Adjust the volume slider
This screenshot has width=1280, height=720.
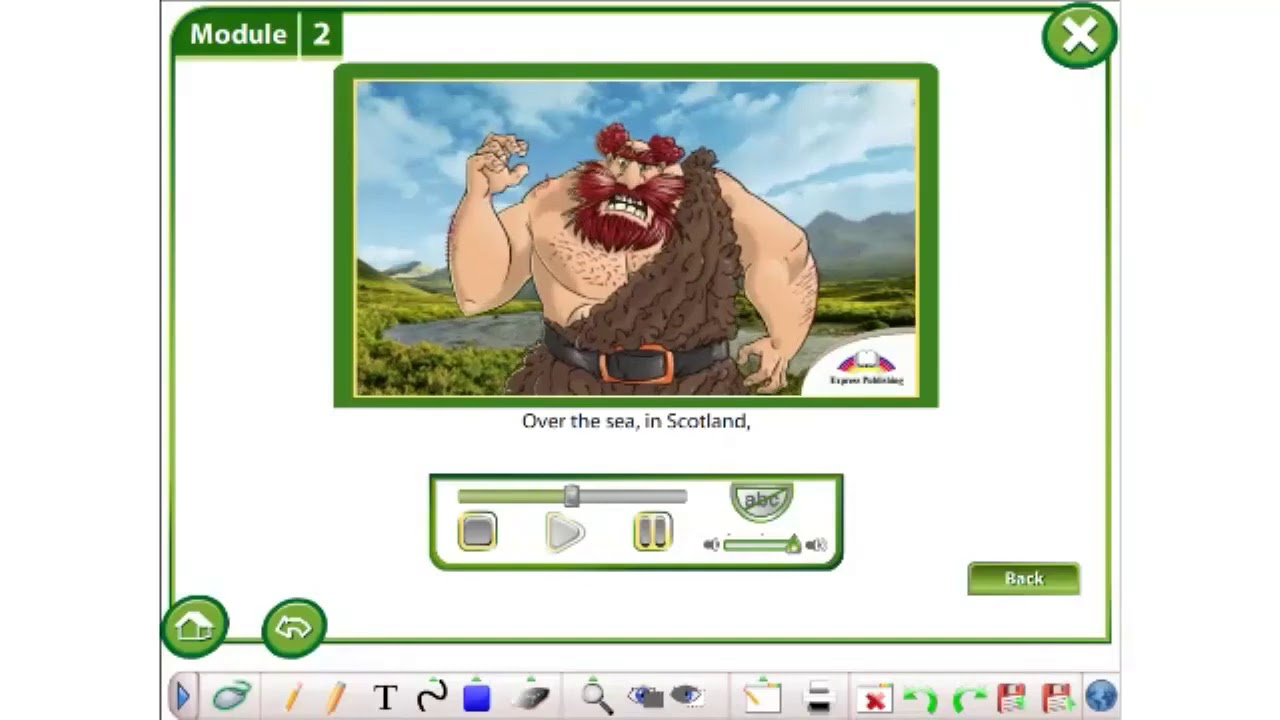tap(761, 545)
